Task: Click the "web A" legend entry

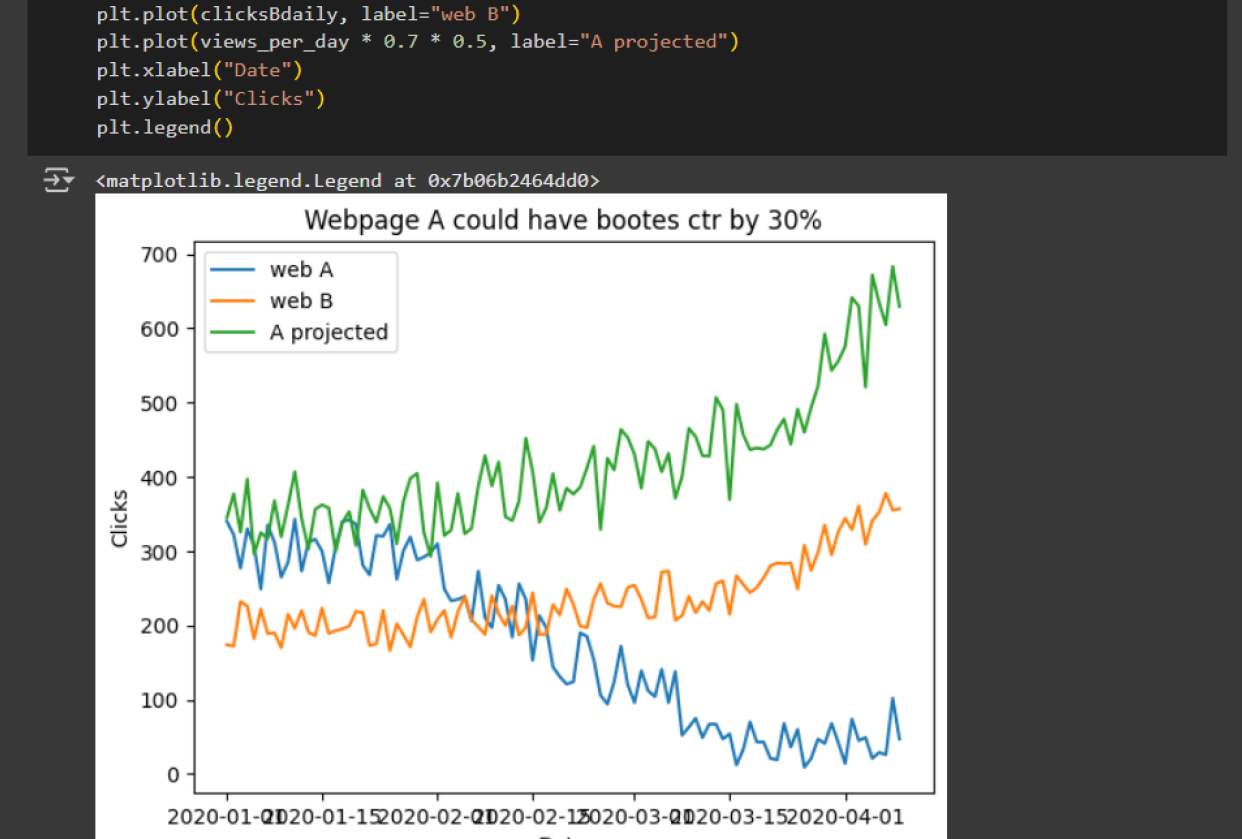Action: click(x=302, y=269)
